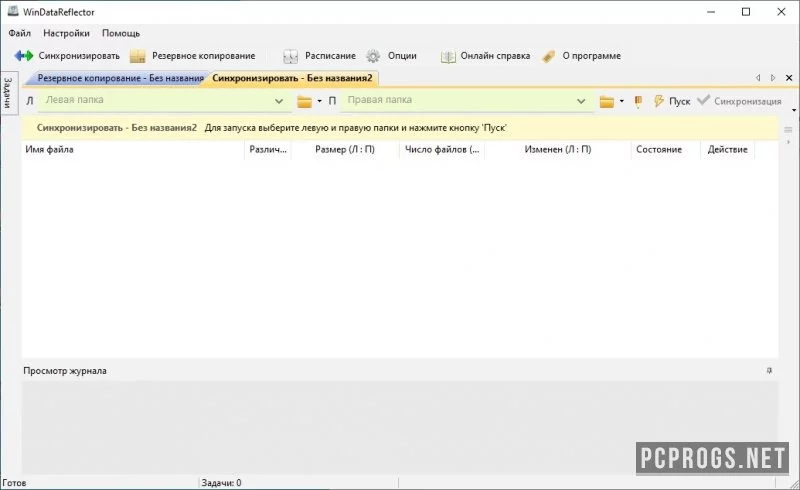Click the Синхронизировать arrows icon in toolbar

(23, 56)
